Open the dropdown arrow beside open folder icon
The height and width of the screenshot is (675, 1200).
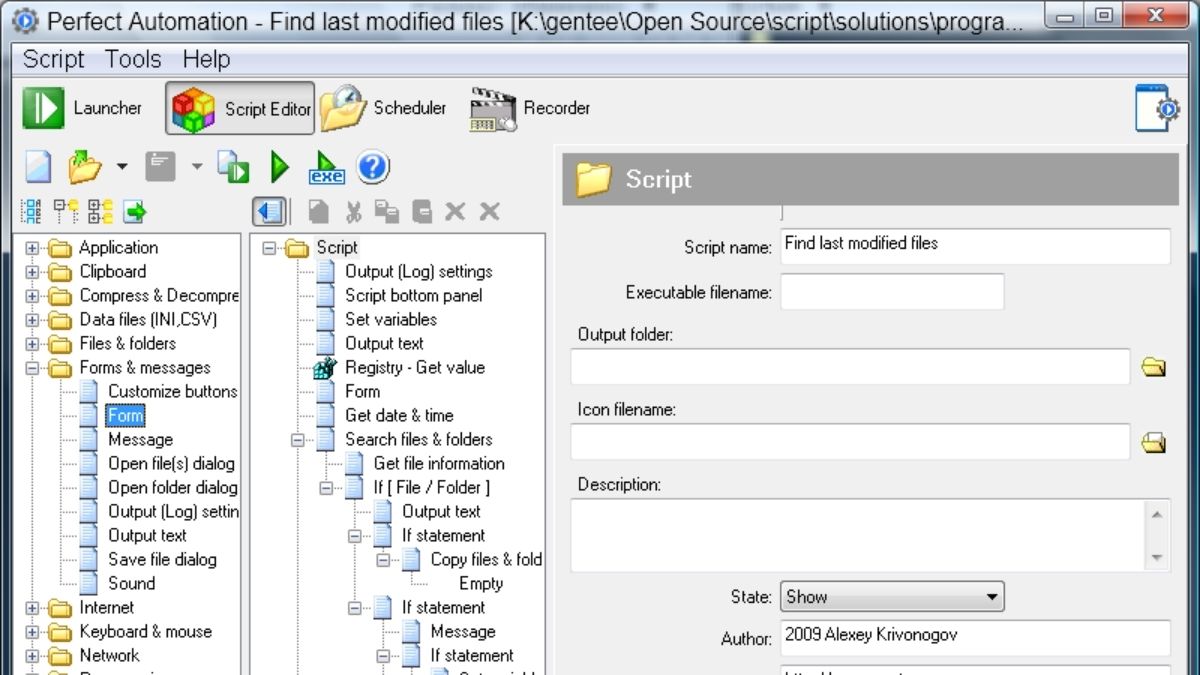pyautogui.click(x=121, y=167)
